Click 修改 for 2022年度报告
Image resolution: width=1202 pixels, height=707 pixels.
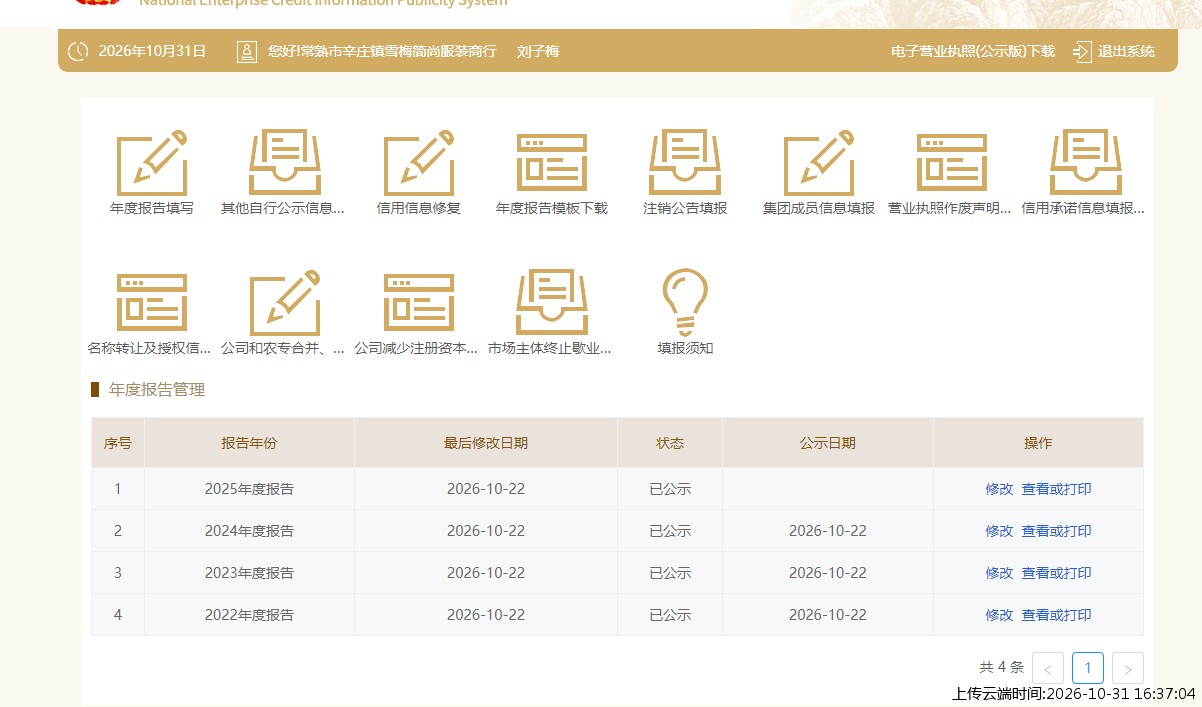[999, 615]
